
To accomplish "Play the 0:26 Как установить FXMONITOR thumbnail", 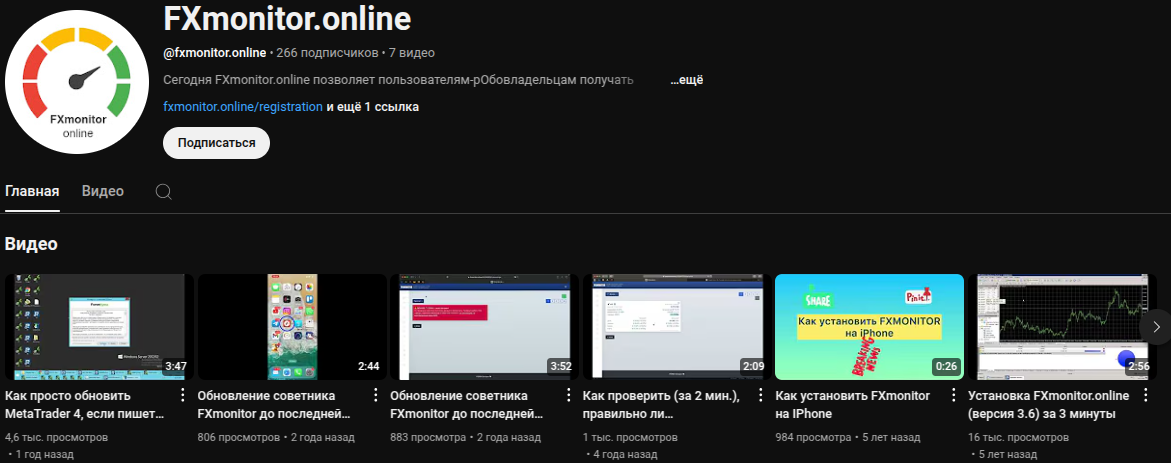I will (x=870, y=327).
